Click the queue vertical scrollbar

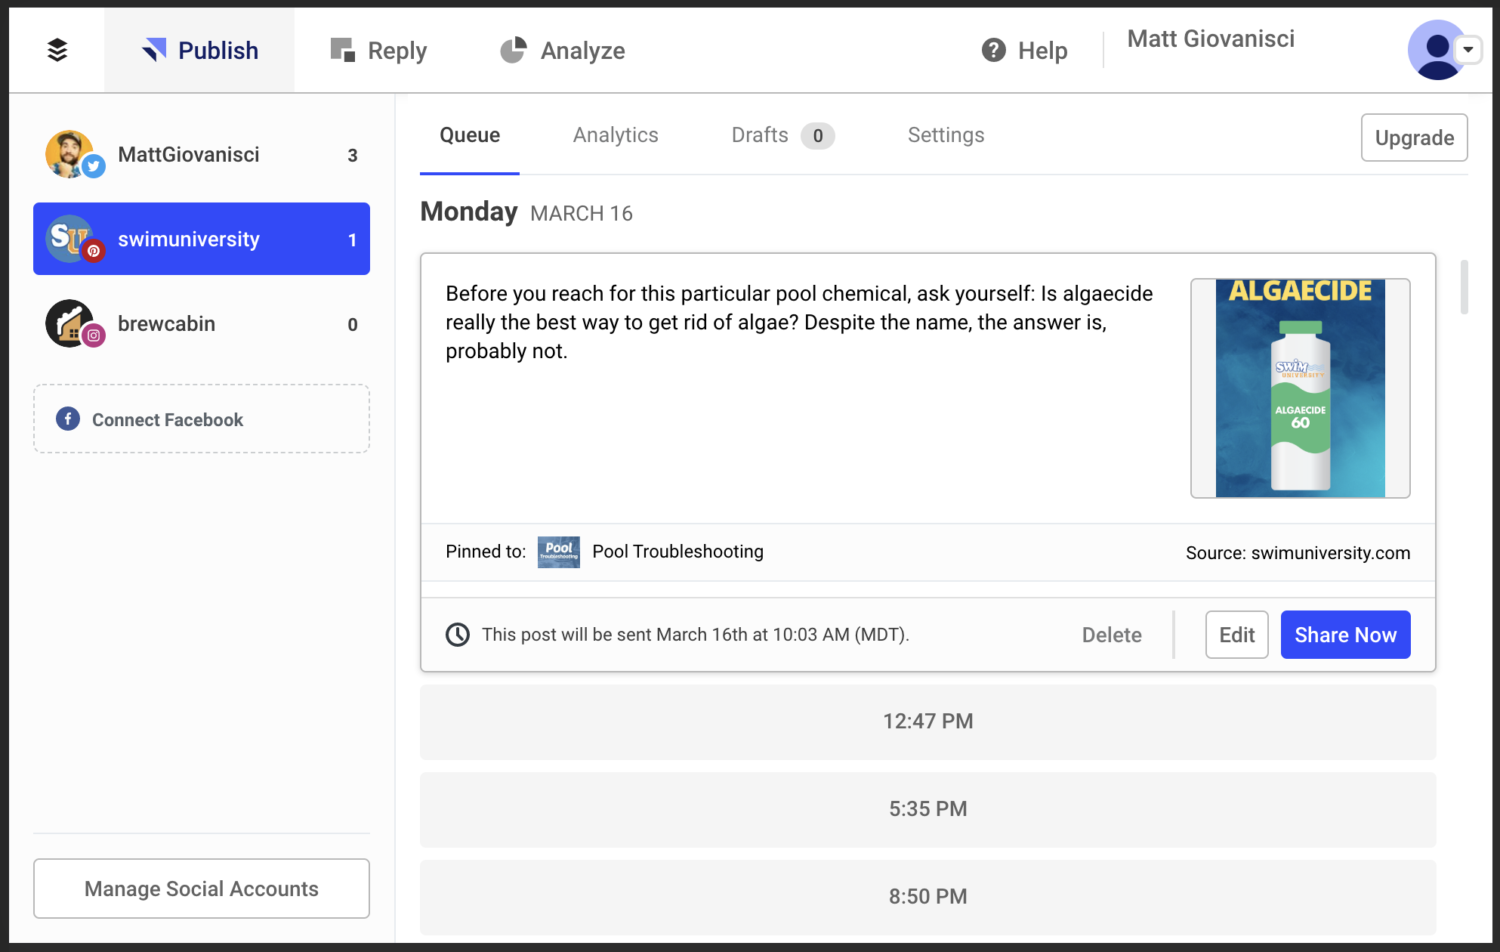[x=1464, y=287]
